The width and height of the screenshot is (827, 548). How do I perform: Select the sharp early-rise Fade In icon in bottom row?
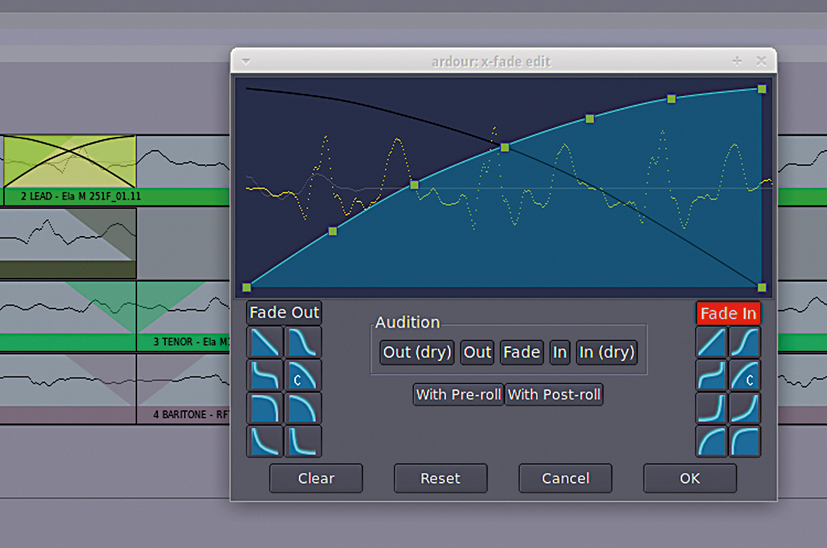(744, 440)
